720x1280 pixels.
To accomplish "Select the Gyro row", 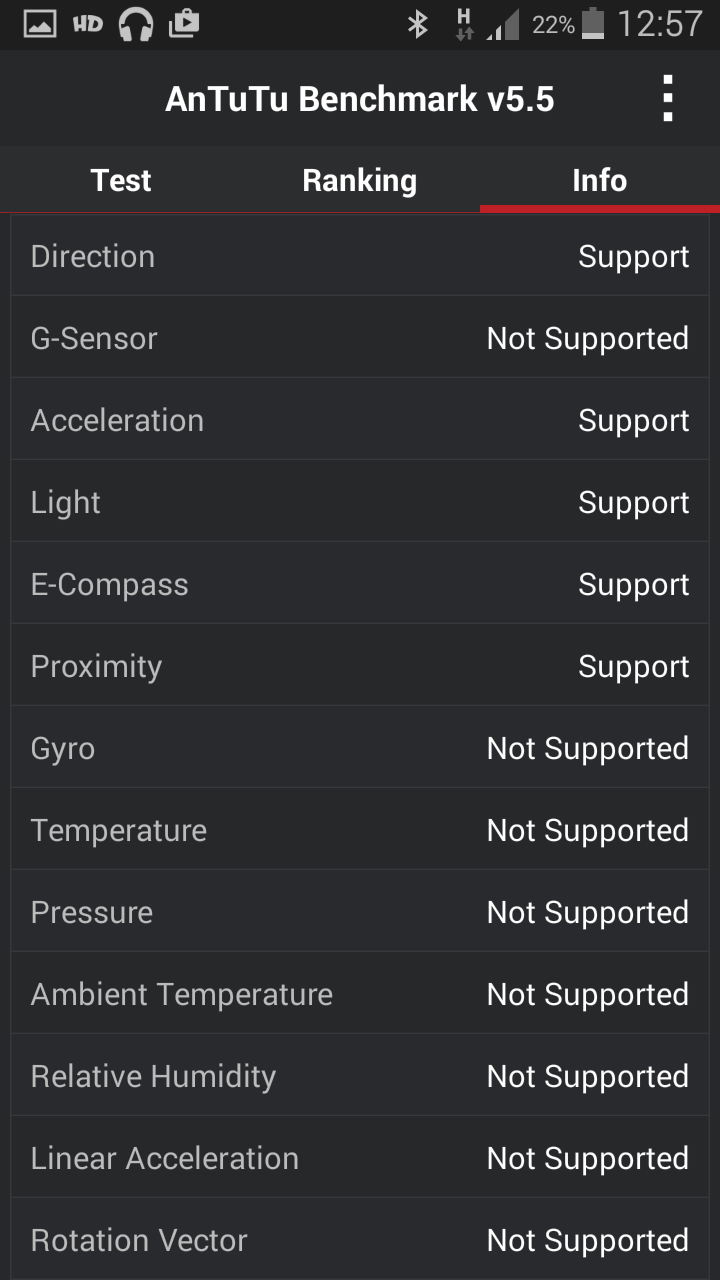I will [360, 748].
